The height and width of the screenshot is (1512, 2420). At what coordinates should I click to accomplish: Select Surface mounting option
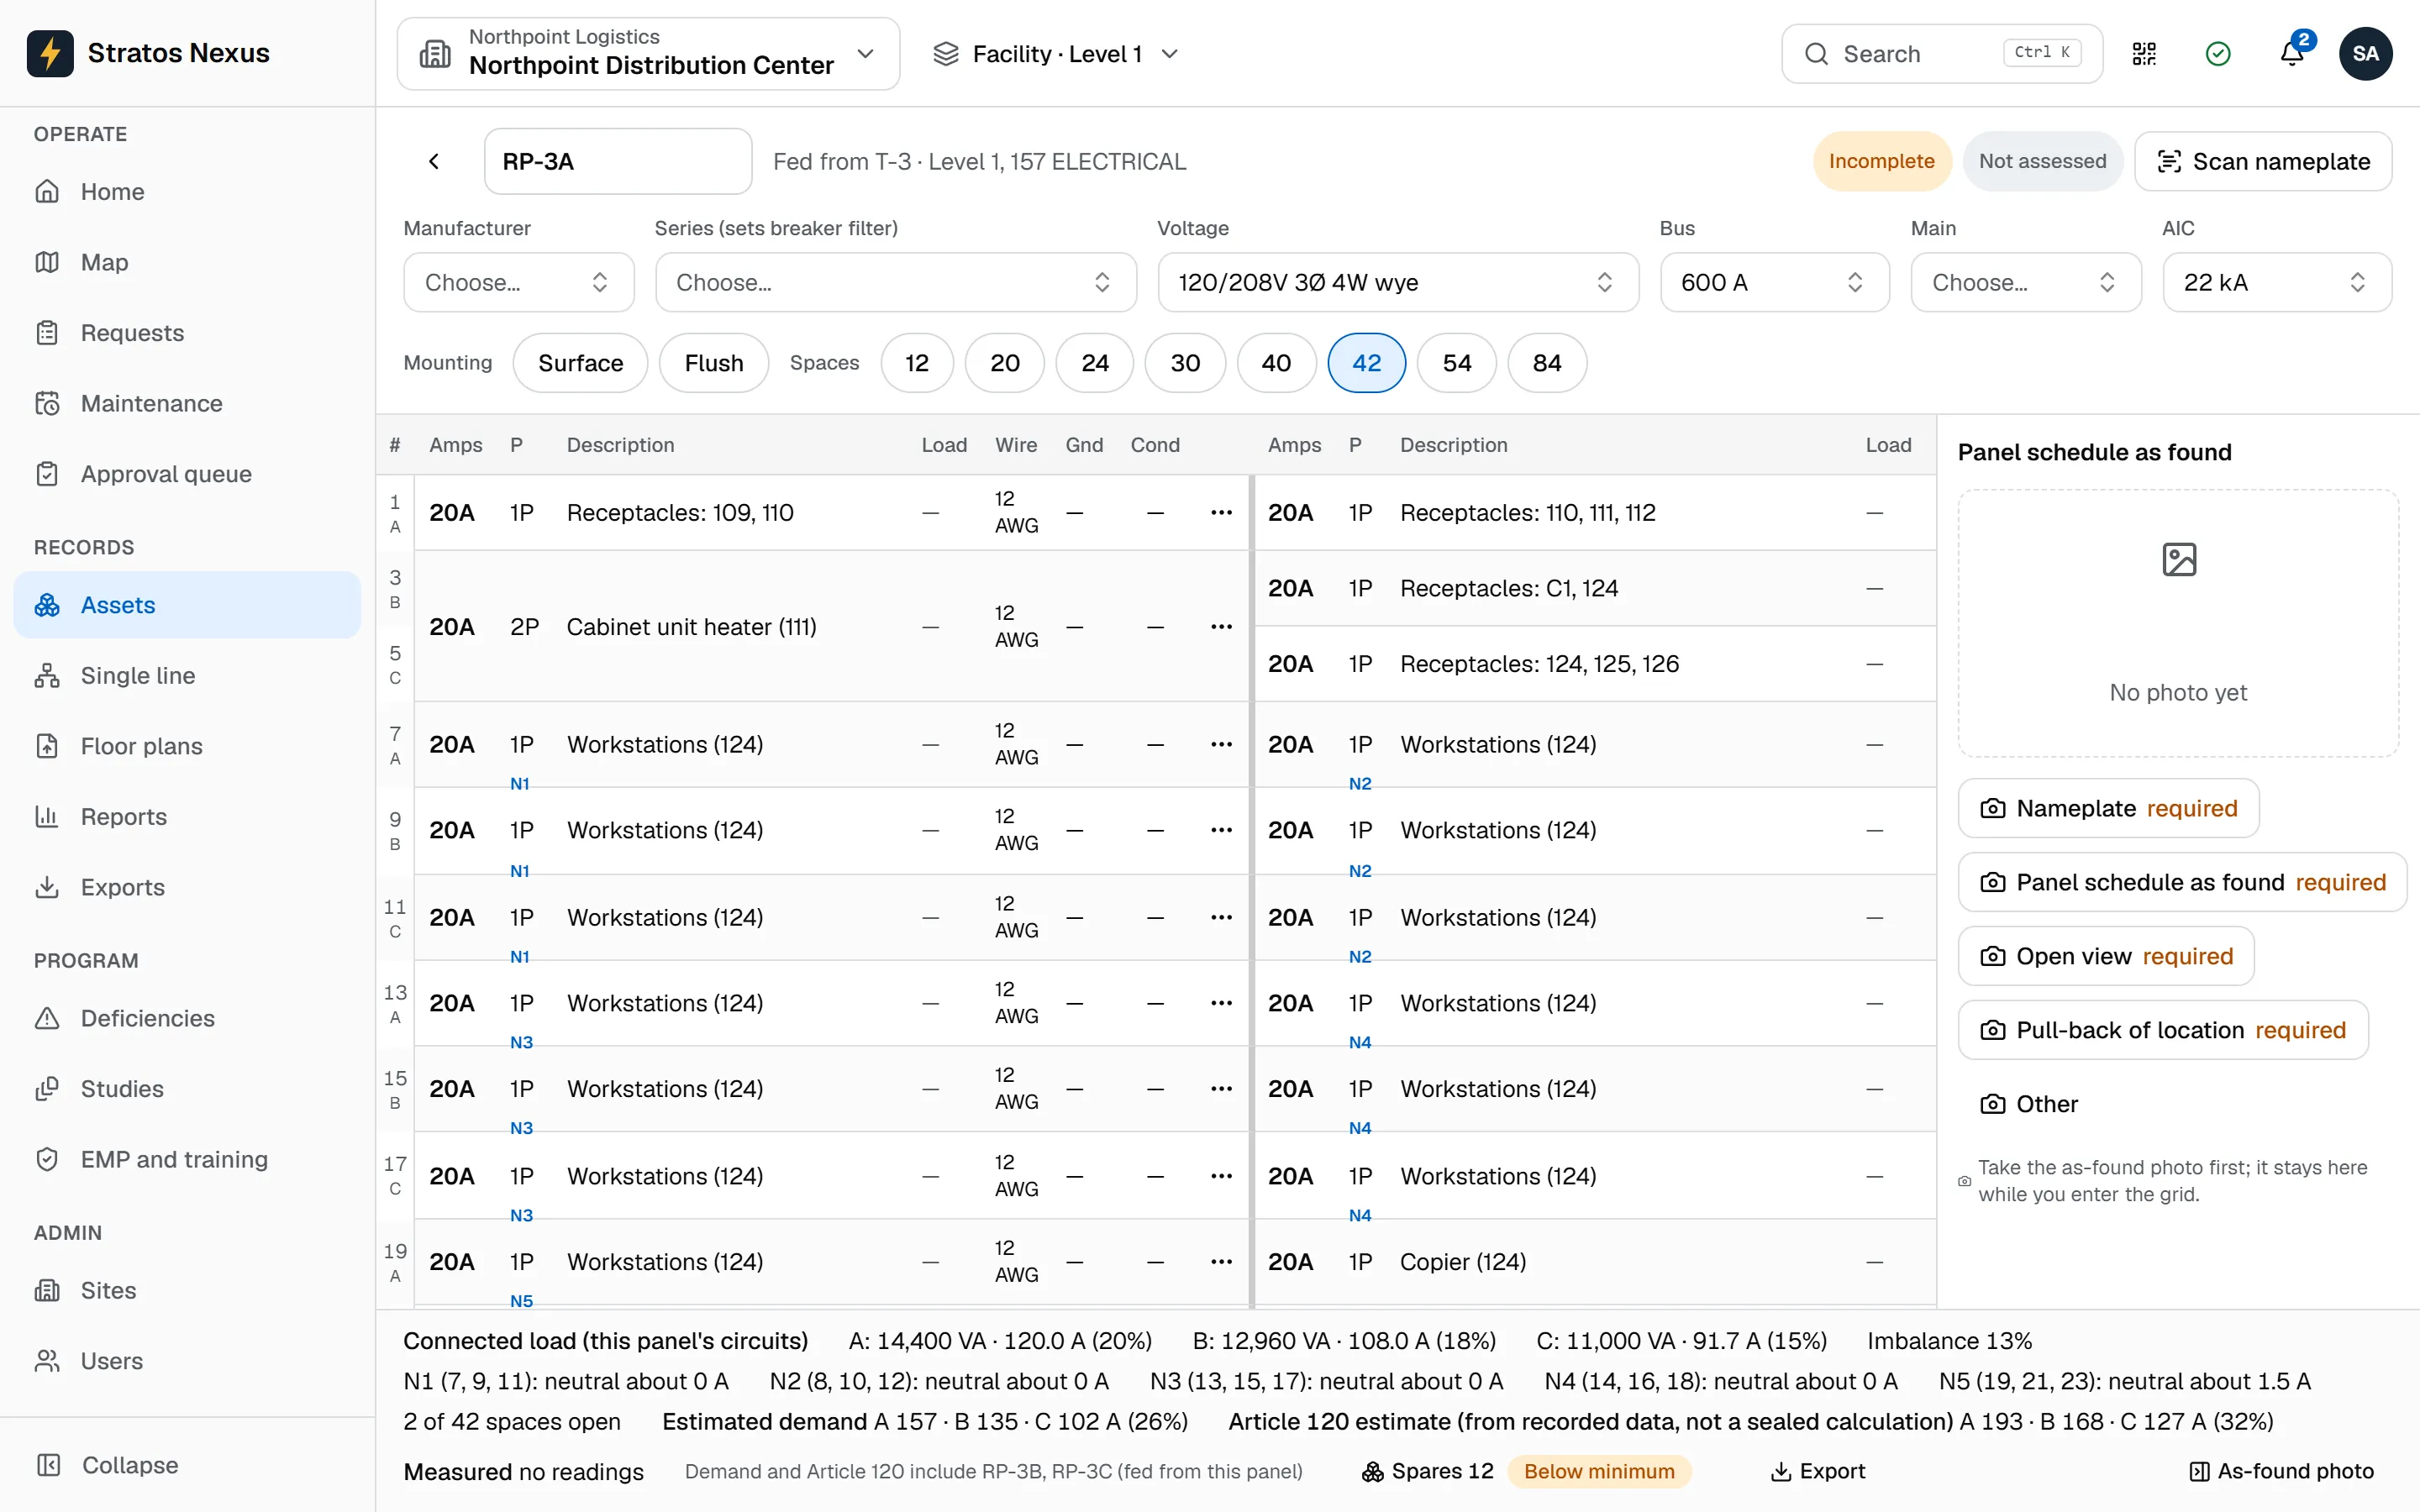[580, 363]
